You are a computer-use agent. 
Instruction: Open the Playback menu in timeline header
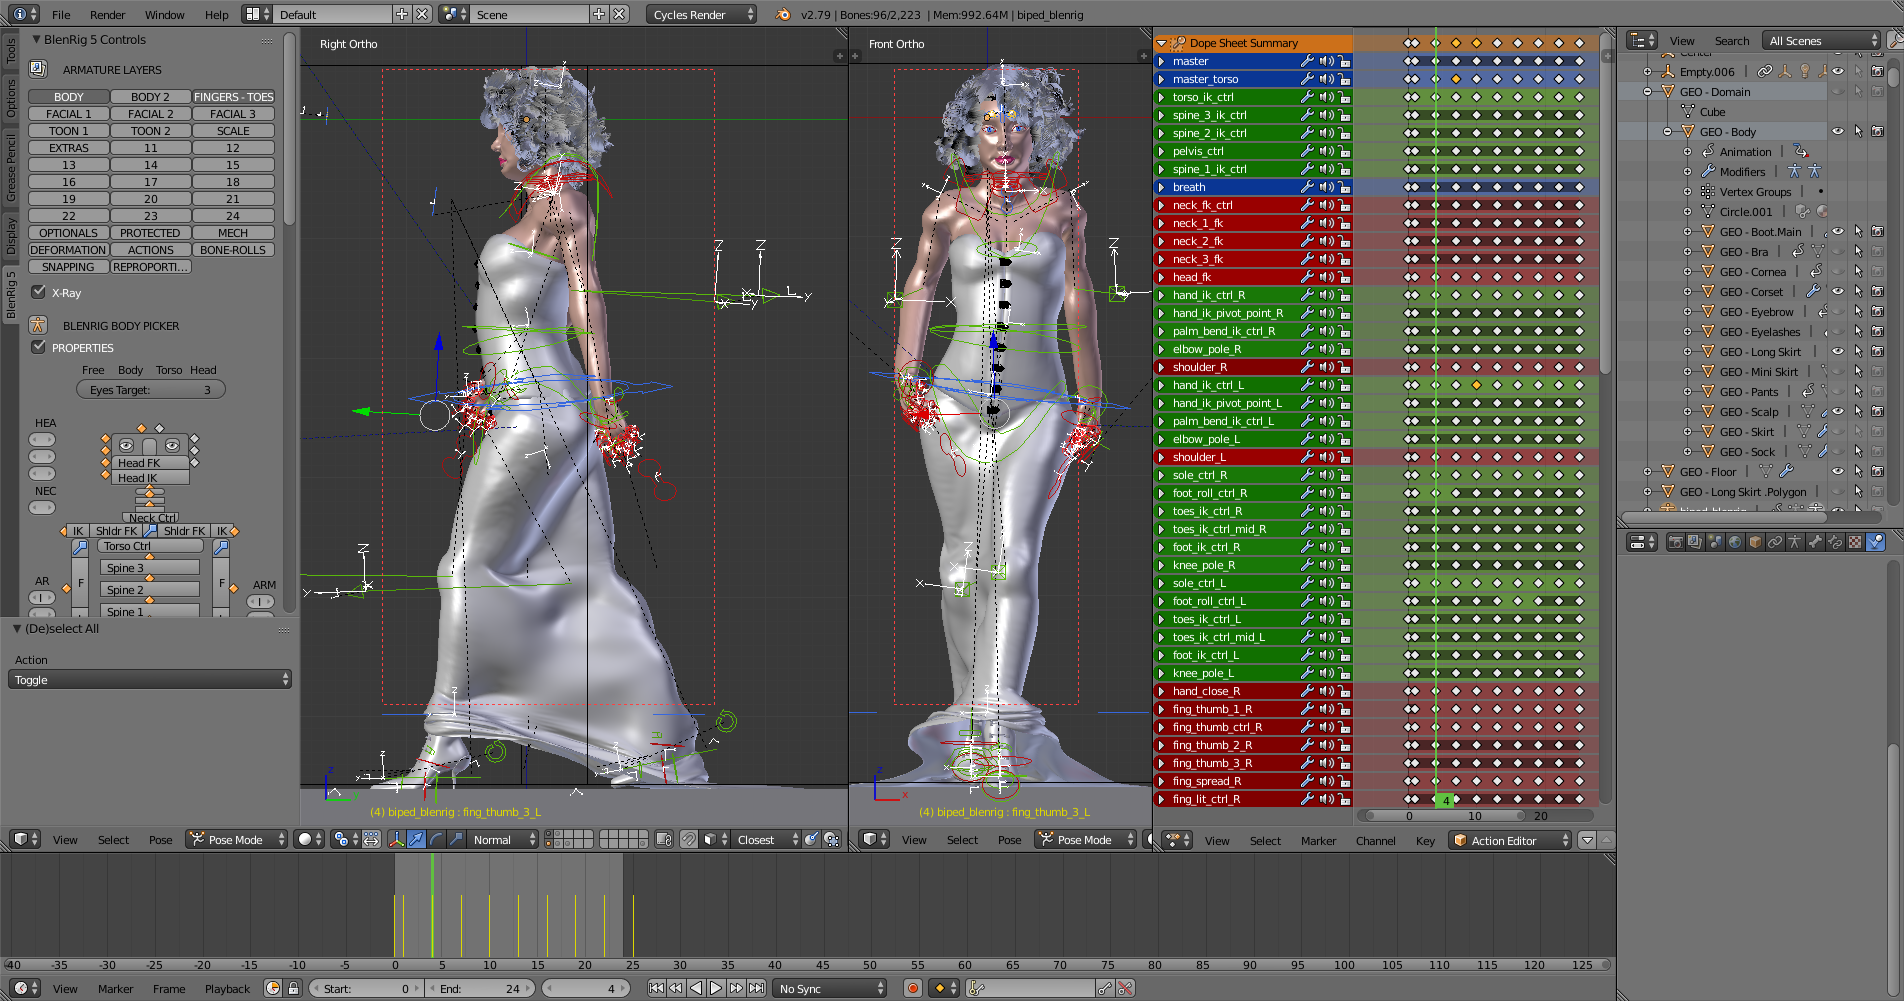227,989
